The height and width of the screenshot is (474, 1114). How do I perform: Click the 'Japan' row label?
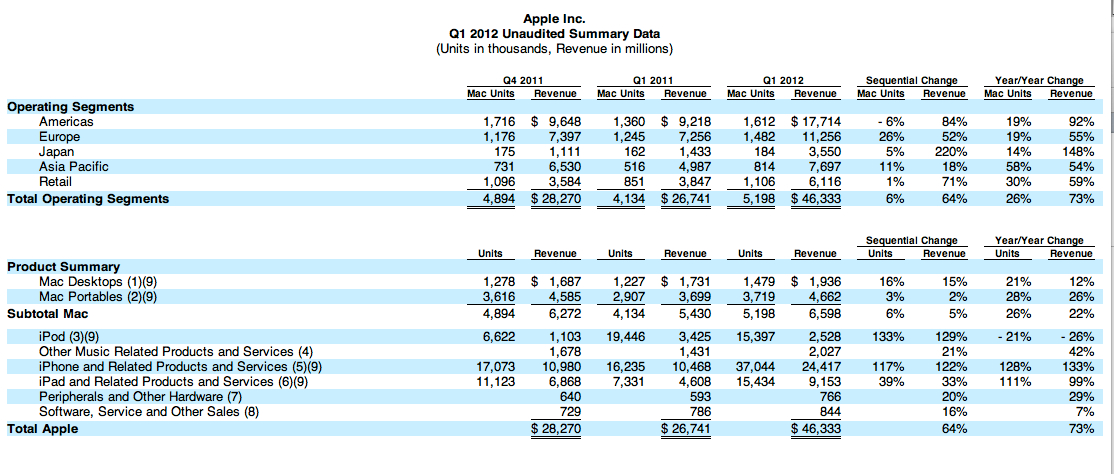point(56,151)
